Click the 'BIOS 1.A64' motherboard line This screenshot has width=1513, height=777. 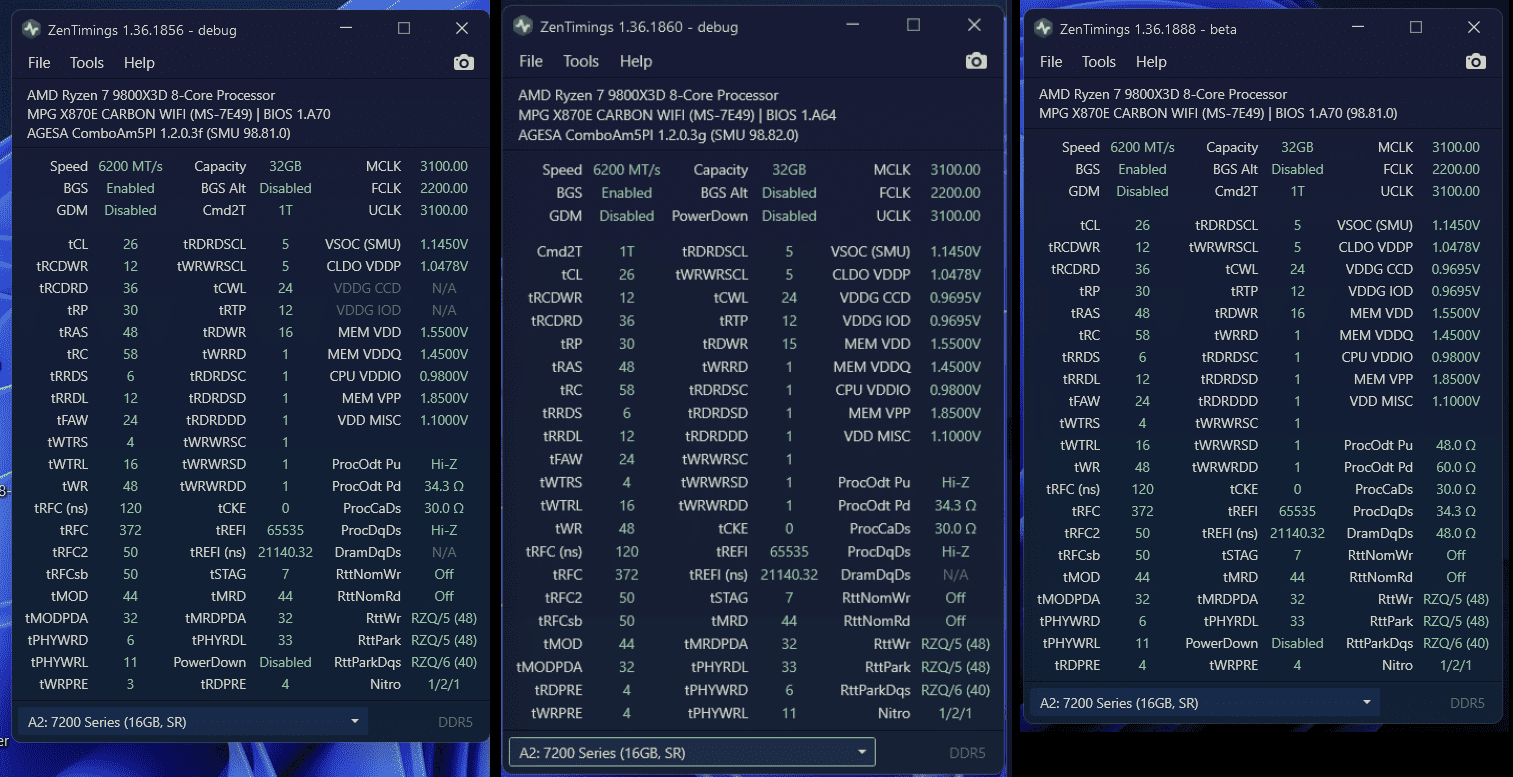677,115
